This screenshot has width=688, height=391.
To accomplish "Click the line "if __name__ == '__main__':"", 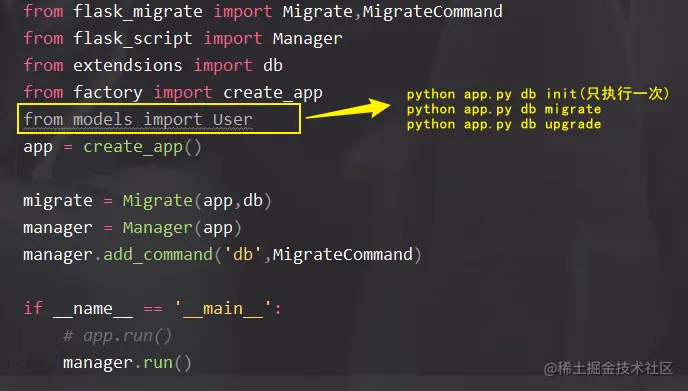I will 152,308.
